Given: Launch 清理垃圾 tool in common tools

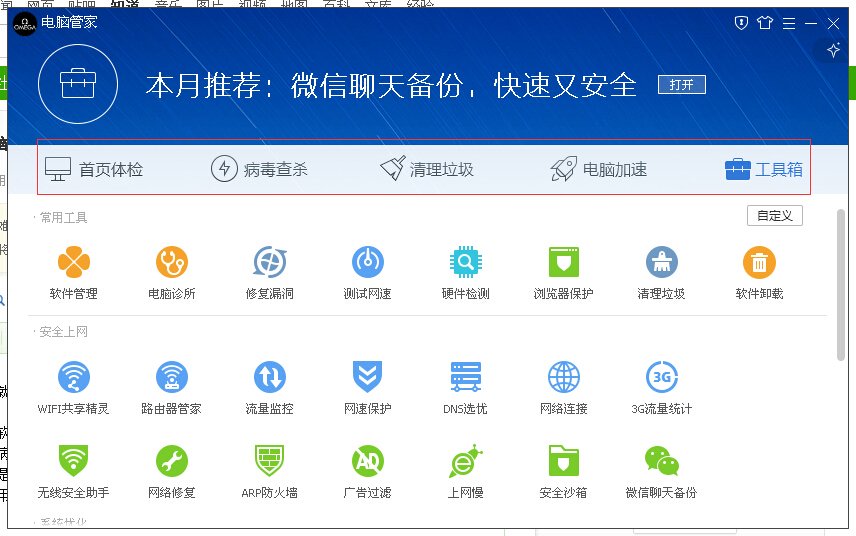Looking at the screenshot, I should tap(662, 272).
